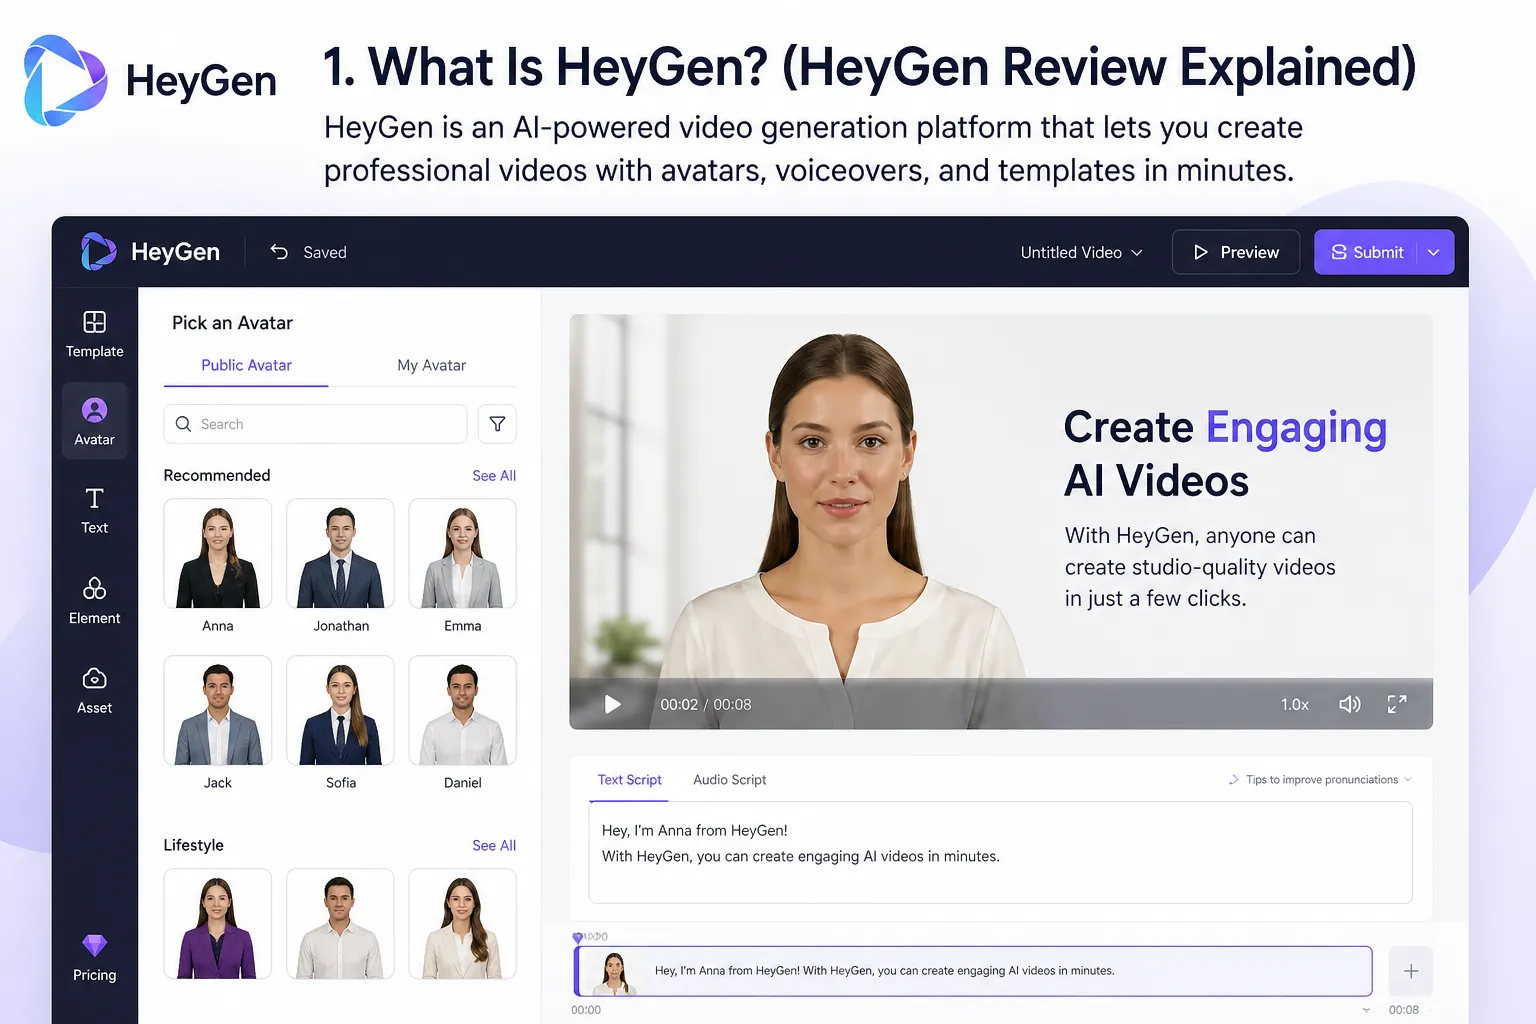This screenshot has height=1024, width=1536.
Task: Add a new scene with the plus button
Action: pyautogui.click(x=1411, y=971)
